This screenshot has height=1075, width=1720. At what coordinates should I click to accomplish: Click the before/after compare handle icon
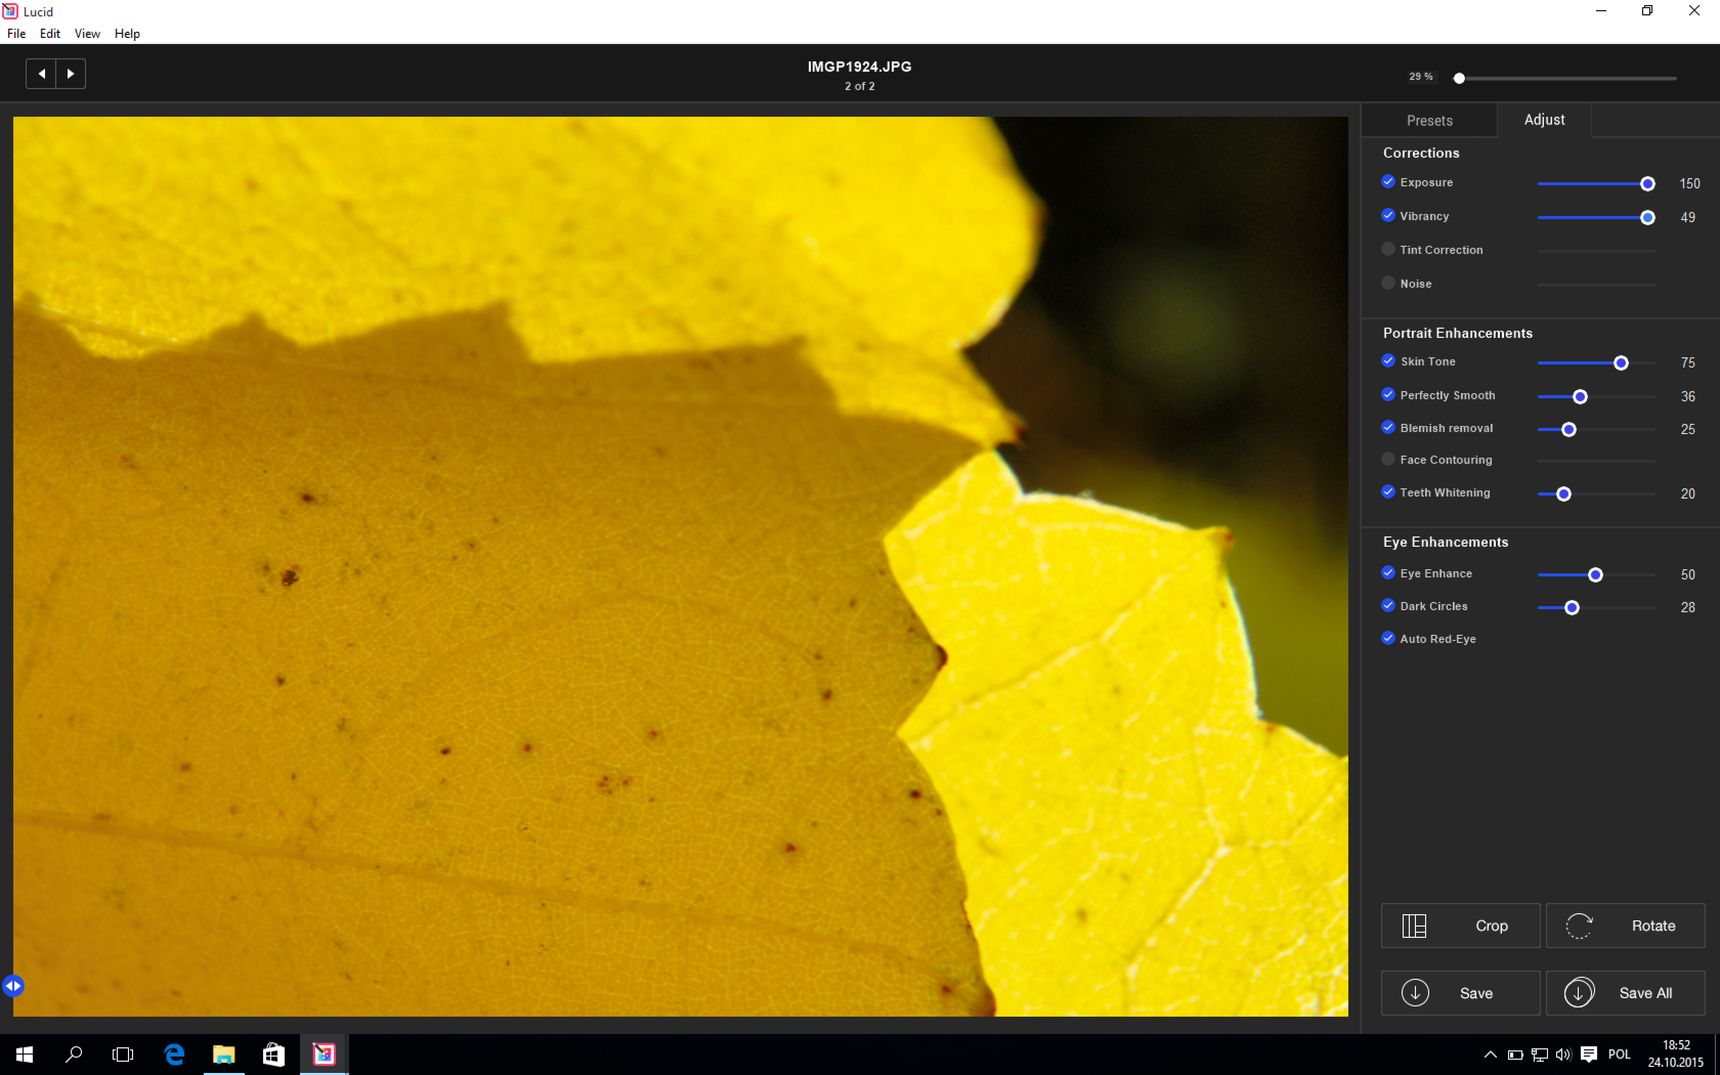13,986
